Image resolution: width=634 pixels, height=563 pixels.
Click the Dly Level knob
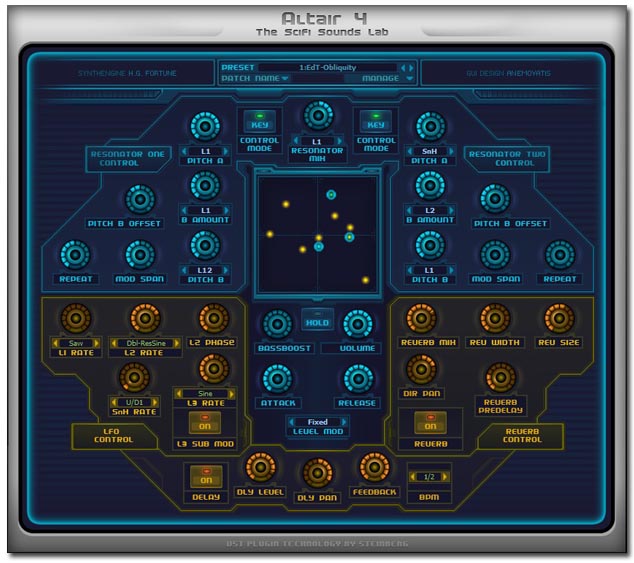click(260, 467)
